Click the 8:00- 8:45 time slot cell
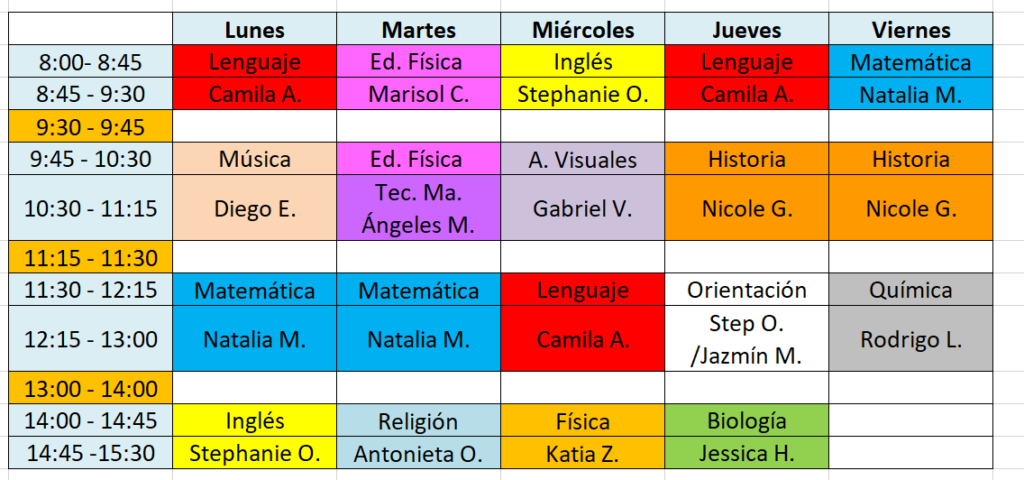Viewport: 1024px width, 480px height. pos(90,62)
